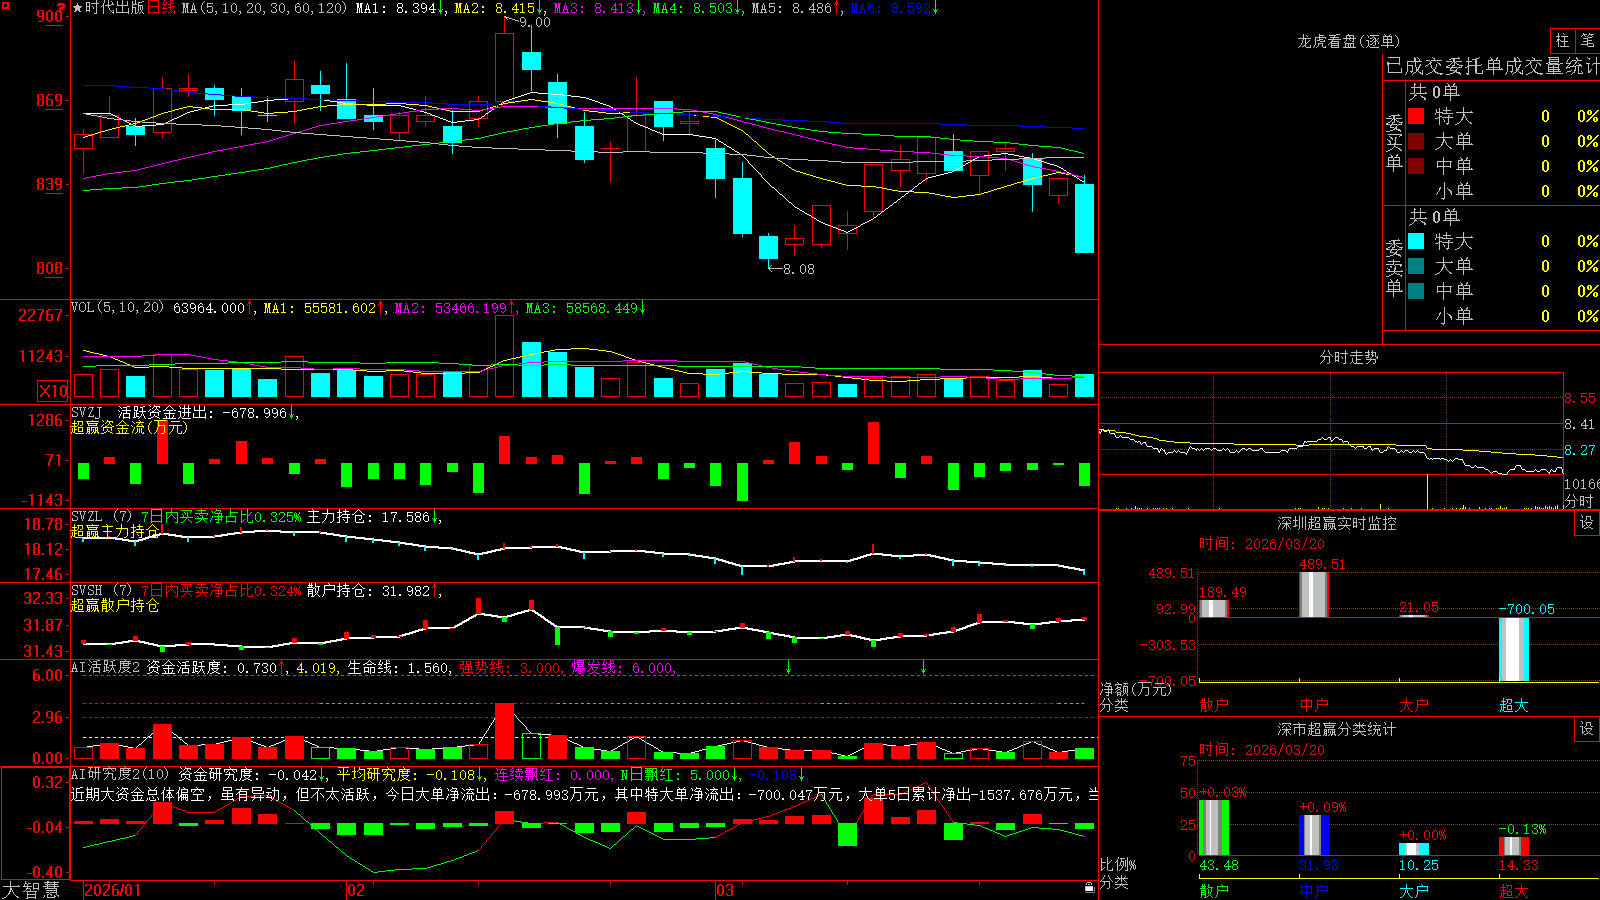
Task: Click the 龙虎看盘(逐单) panel title
Action: (x=1349, y=41)
